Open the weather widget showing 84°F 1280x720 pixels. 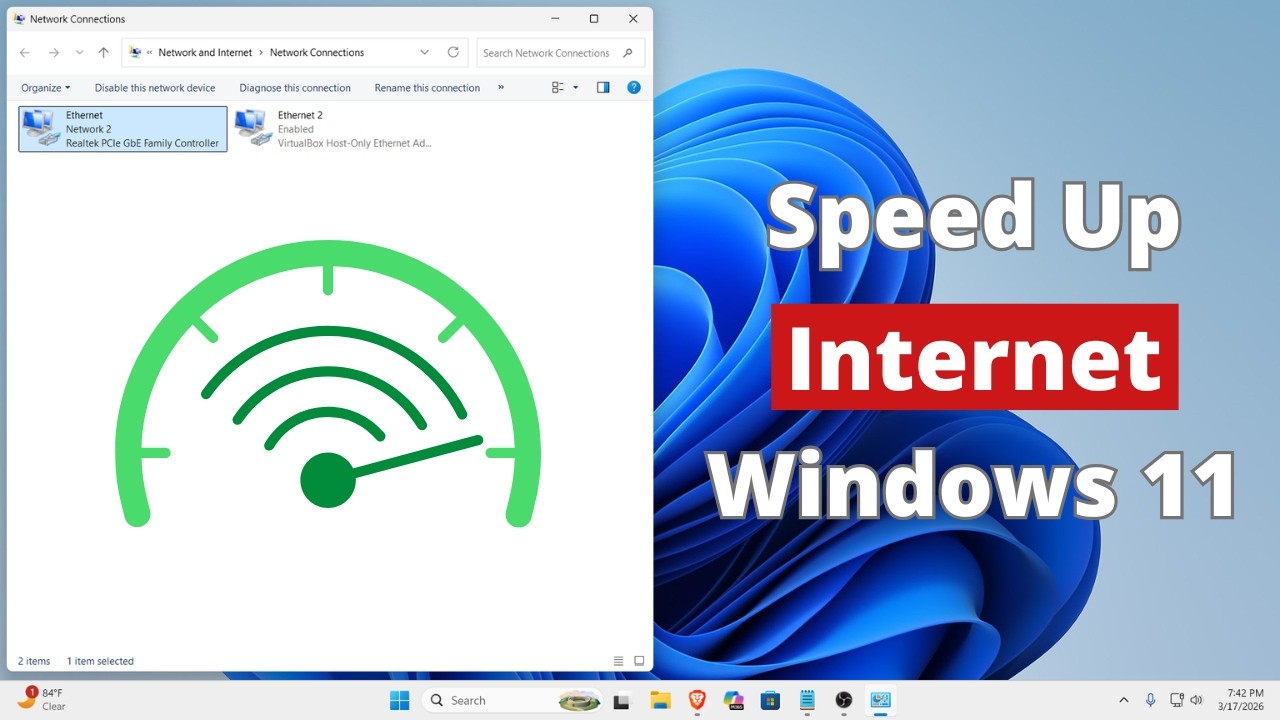pos(41,699)
